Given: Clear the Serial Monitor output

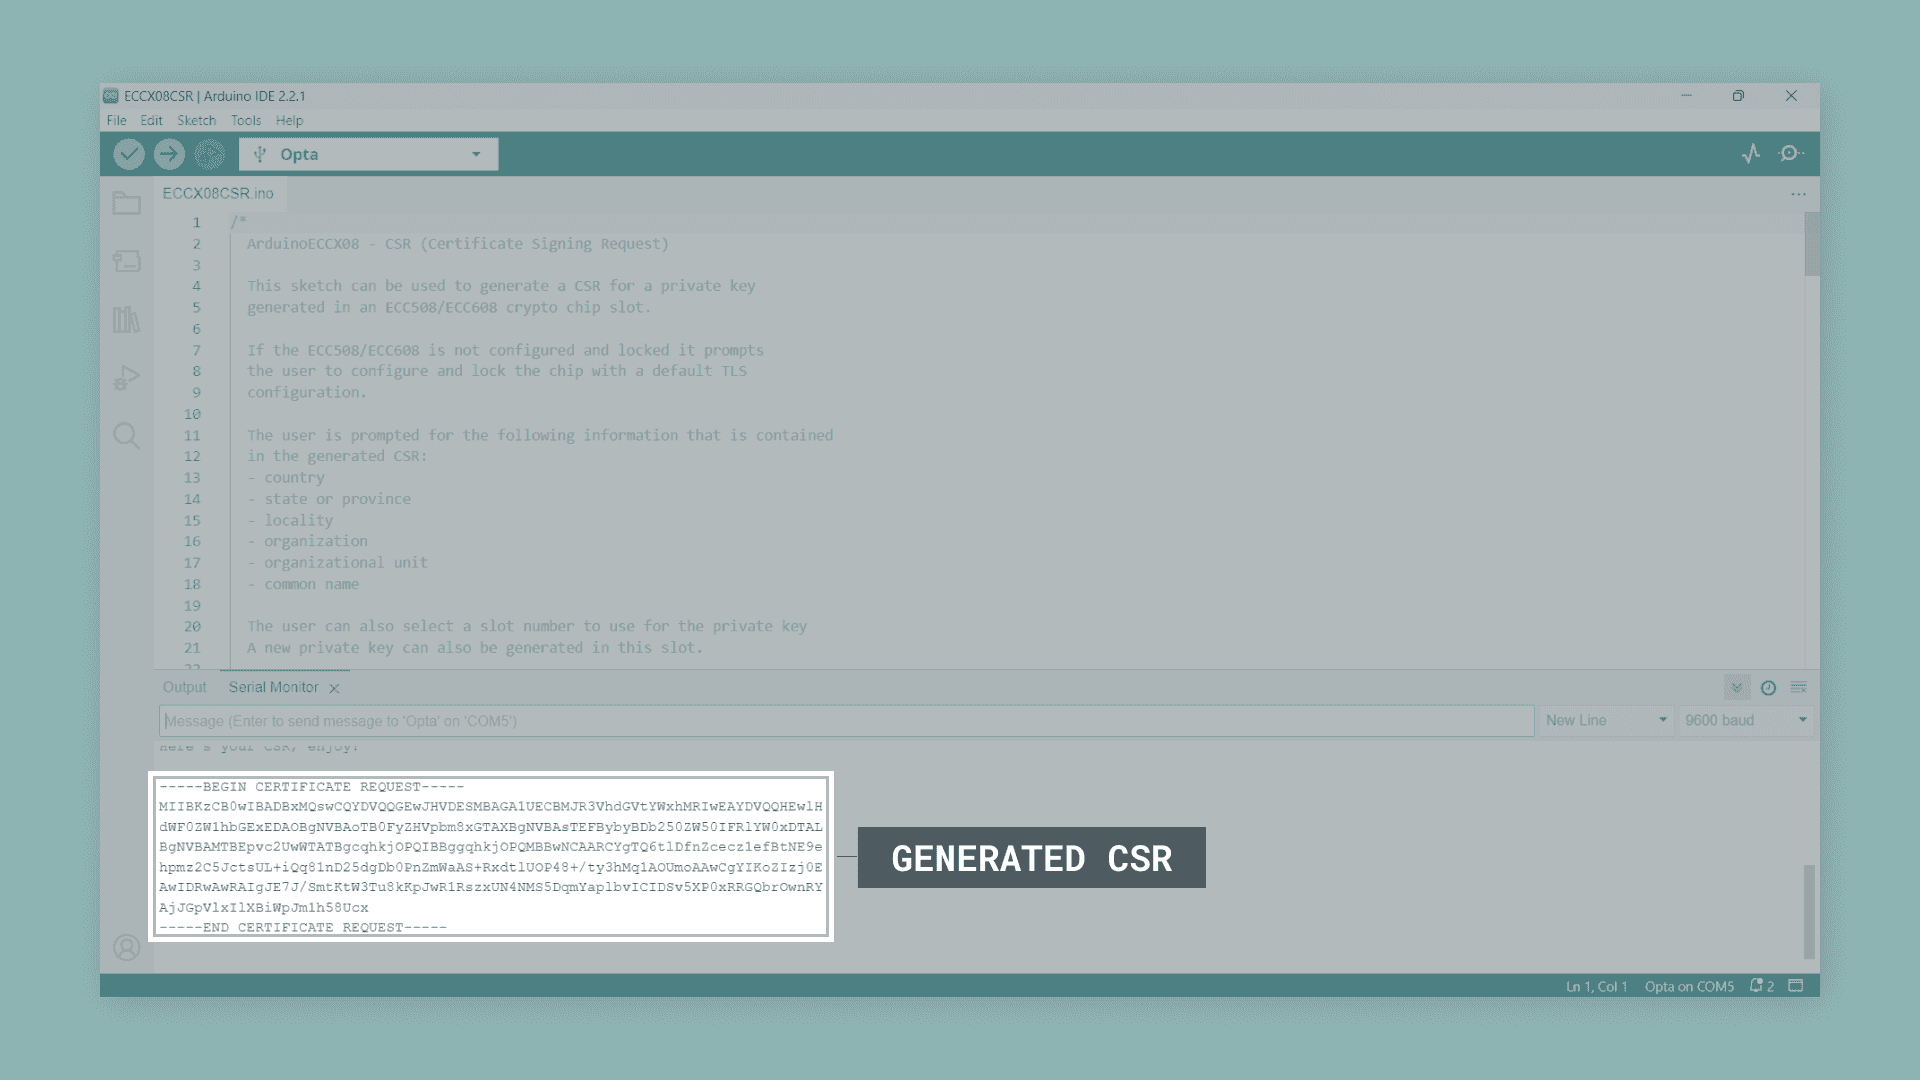Looking at the screenshot, I should point(1799,687).
